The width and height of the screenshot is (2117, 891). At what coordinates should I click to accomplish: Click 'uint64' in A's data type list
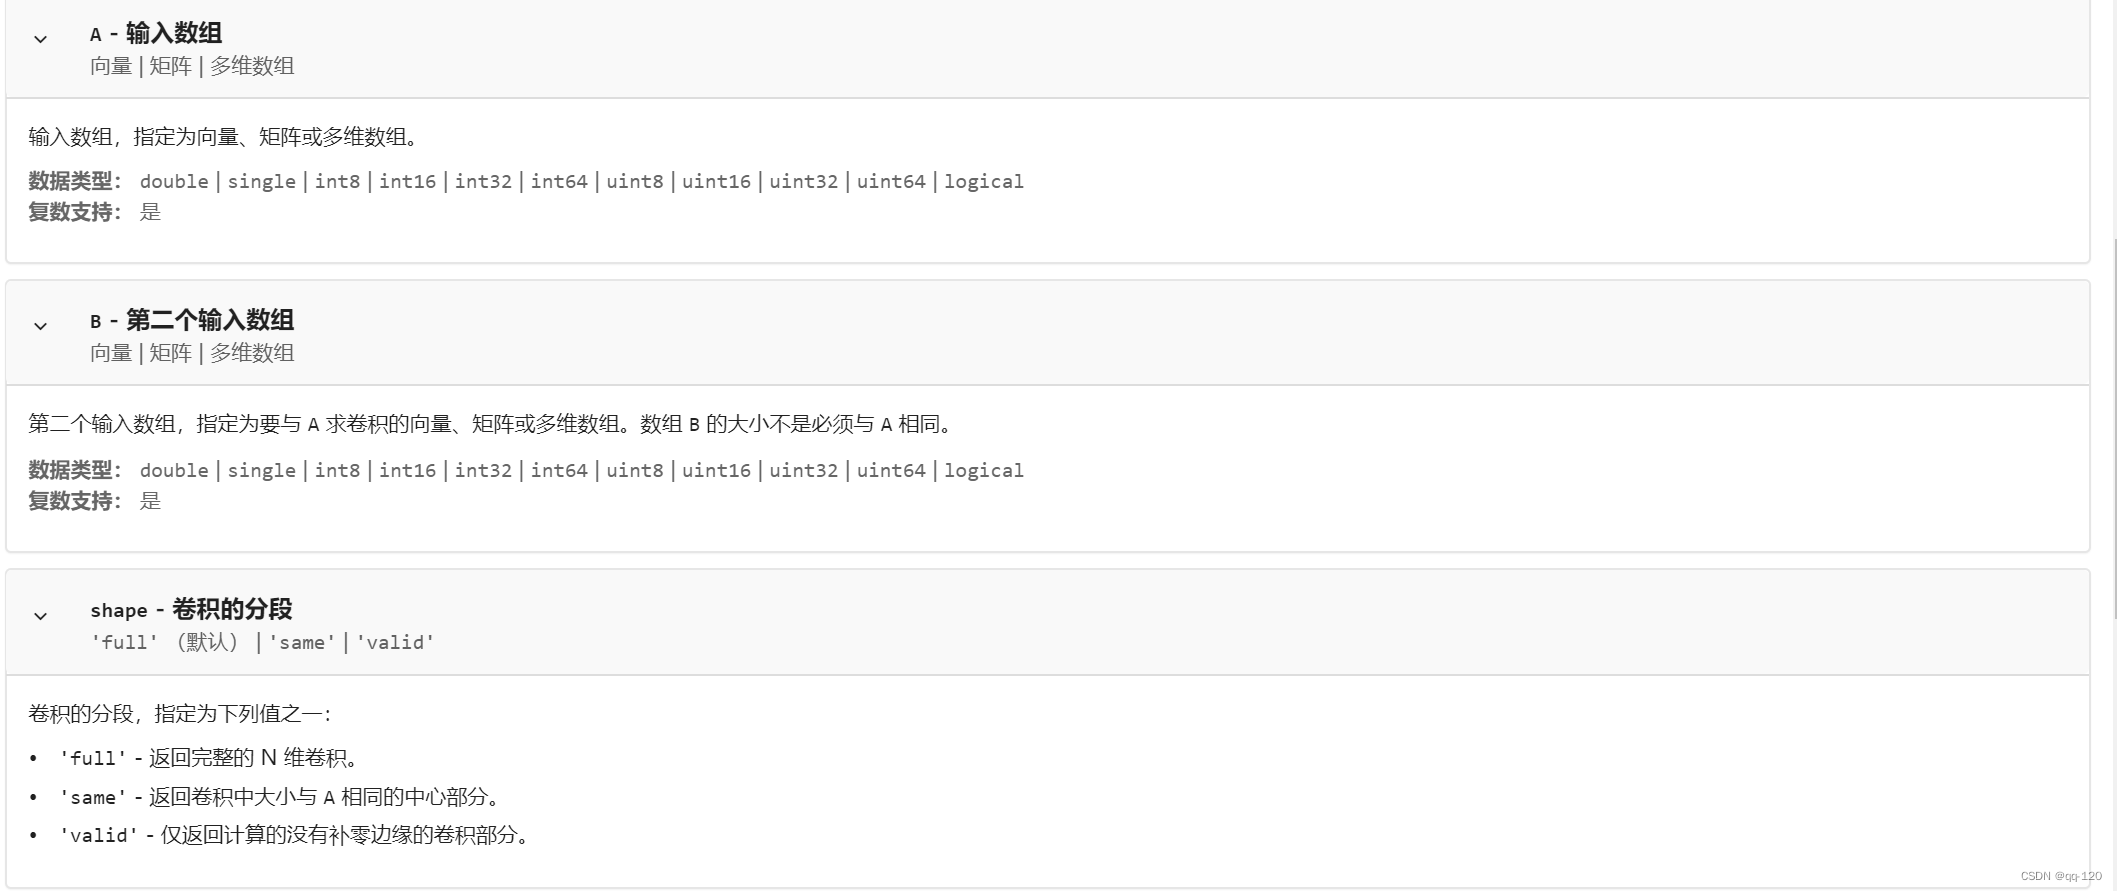890,181
